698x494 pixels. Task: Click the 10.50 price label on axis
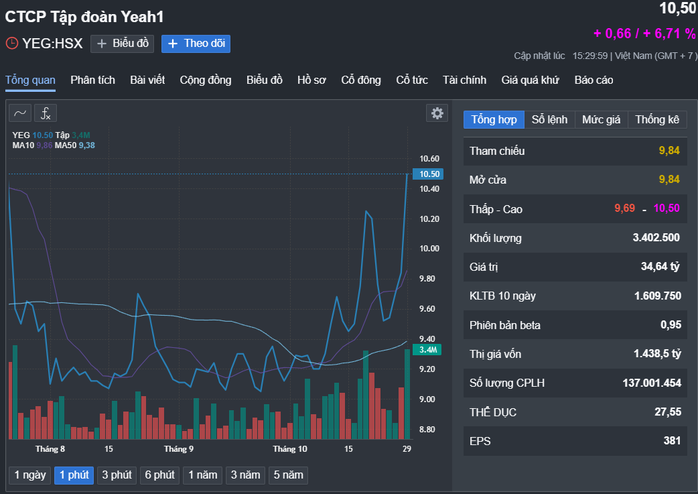428,174
